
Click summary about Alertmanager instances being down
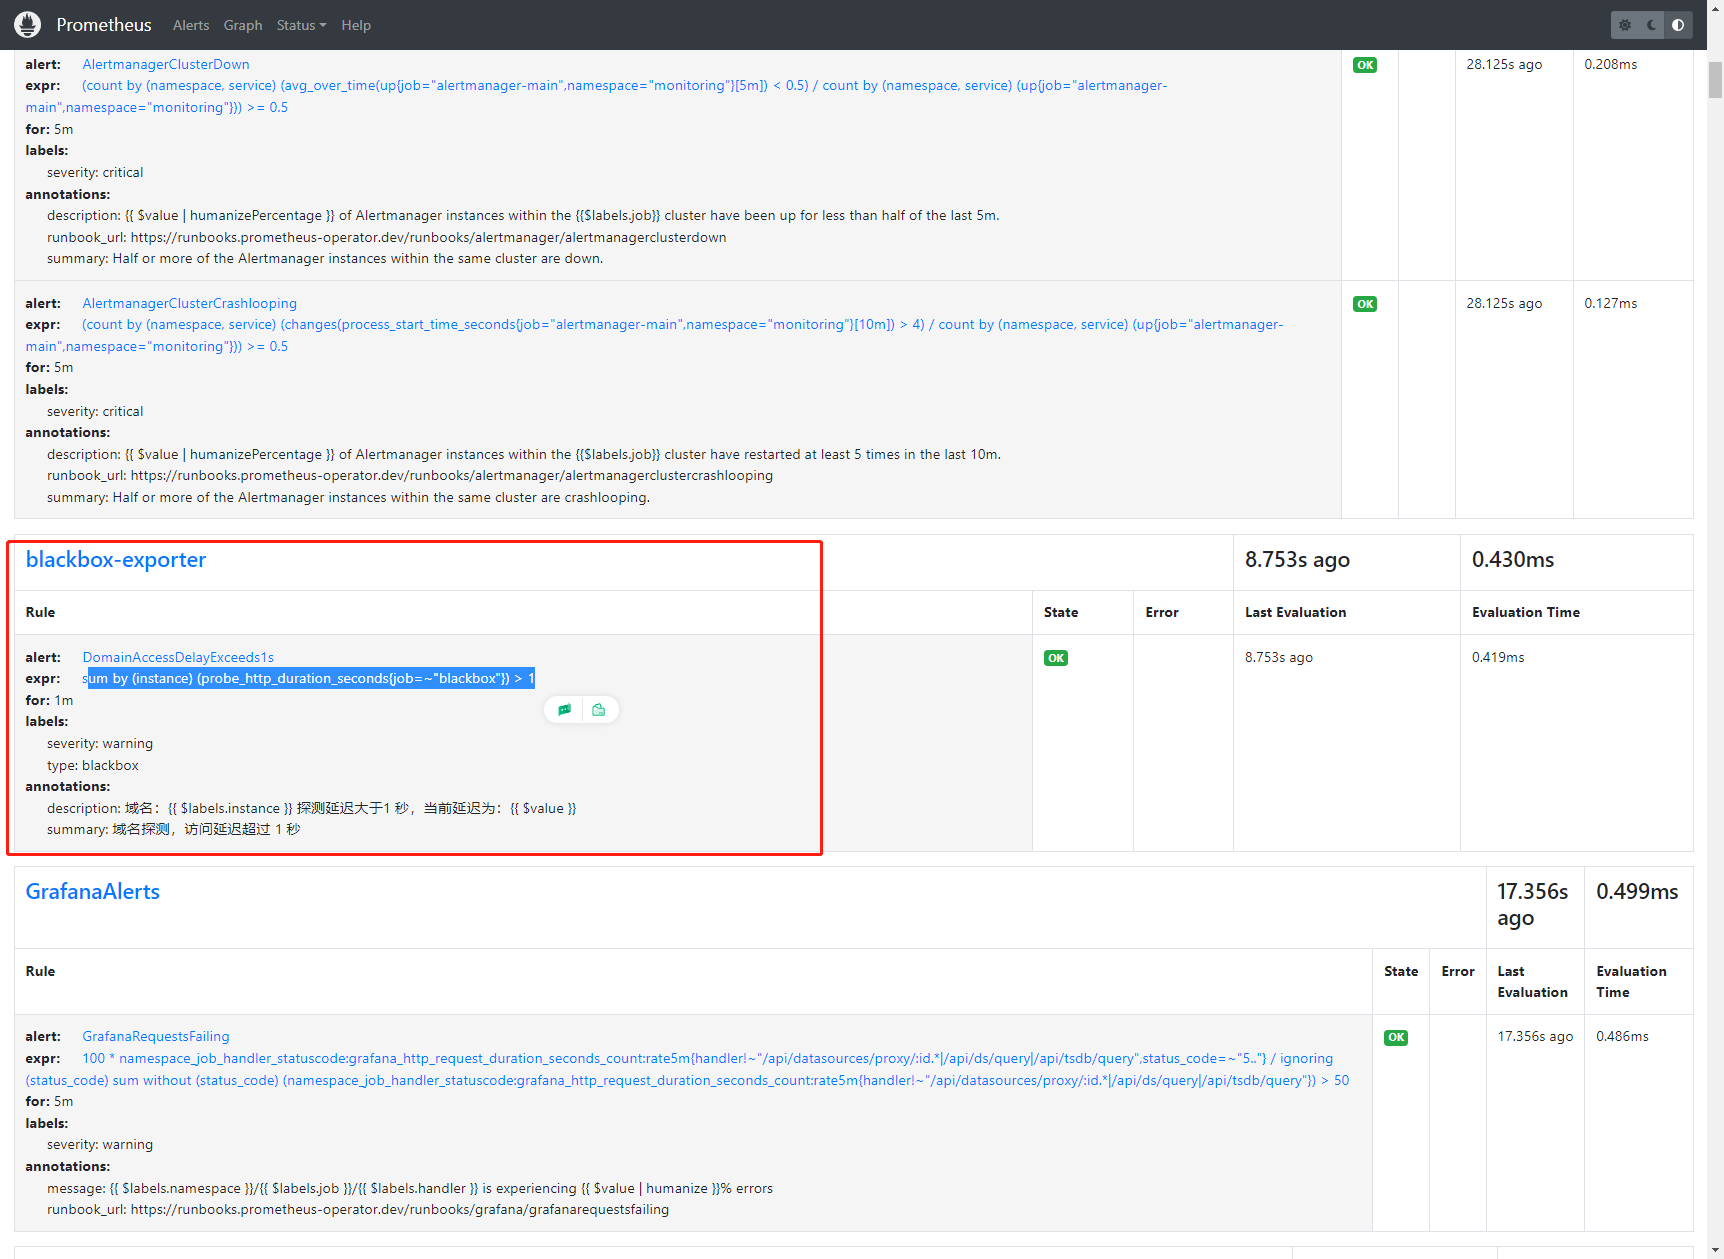click(325, 259)
